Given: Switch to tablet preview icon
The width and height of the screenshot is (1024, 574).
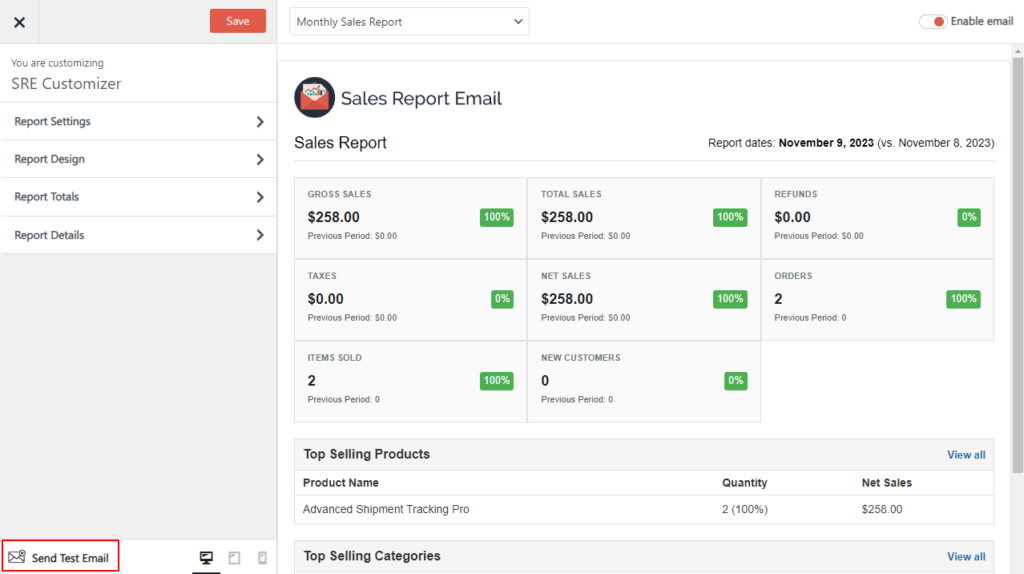Looking at the screenshot, I should pyautogui.click(x=235, y=558).
